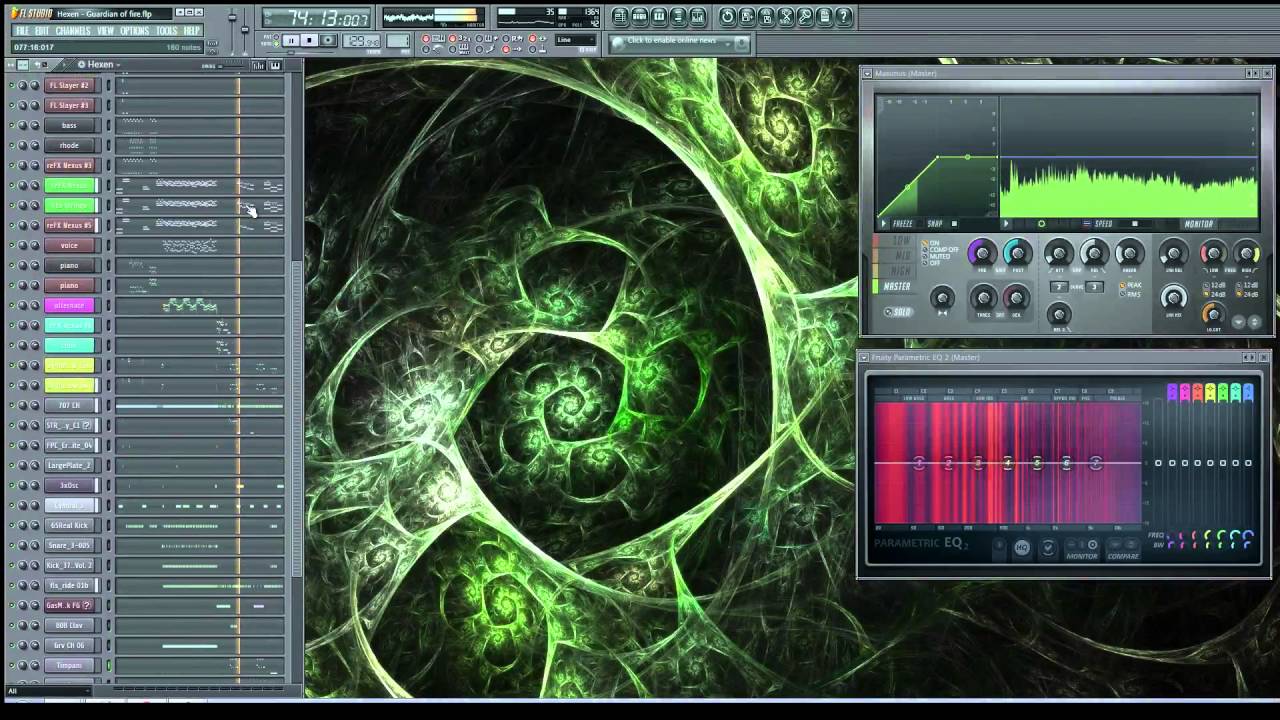The height and width of the screenshot is (720, 1280).
Task: Adjust the teal POST gain knob in Maximus
Action: coord(1018,253)
